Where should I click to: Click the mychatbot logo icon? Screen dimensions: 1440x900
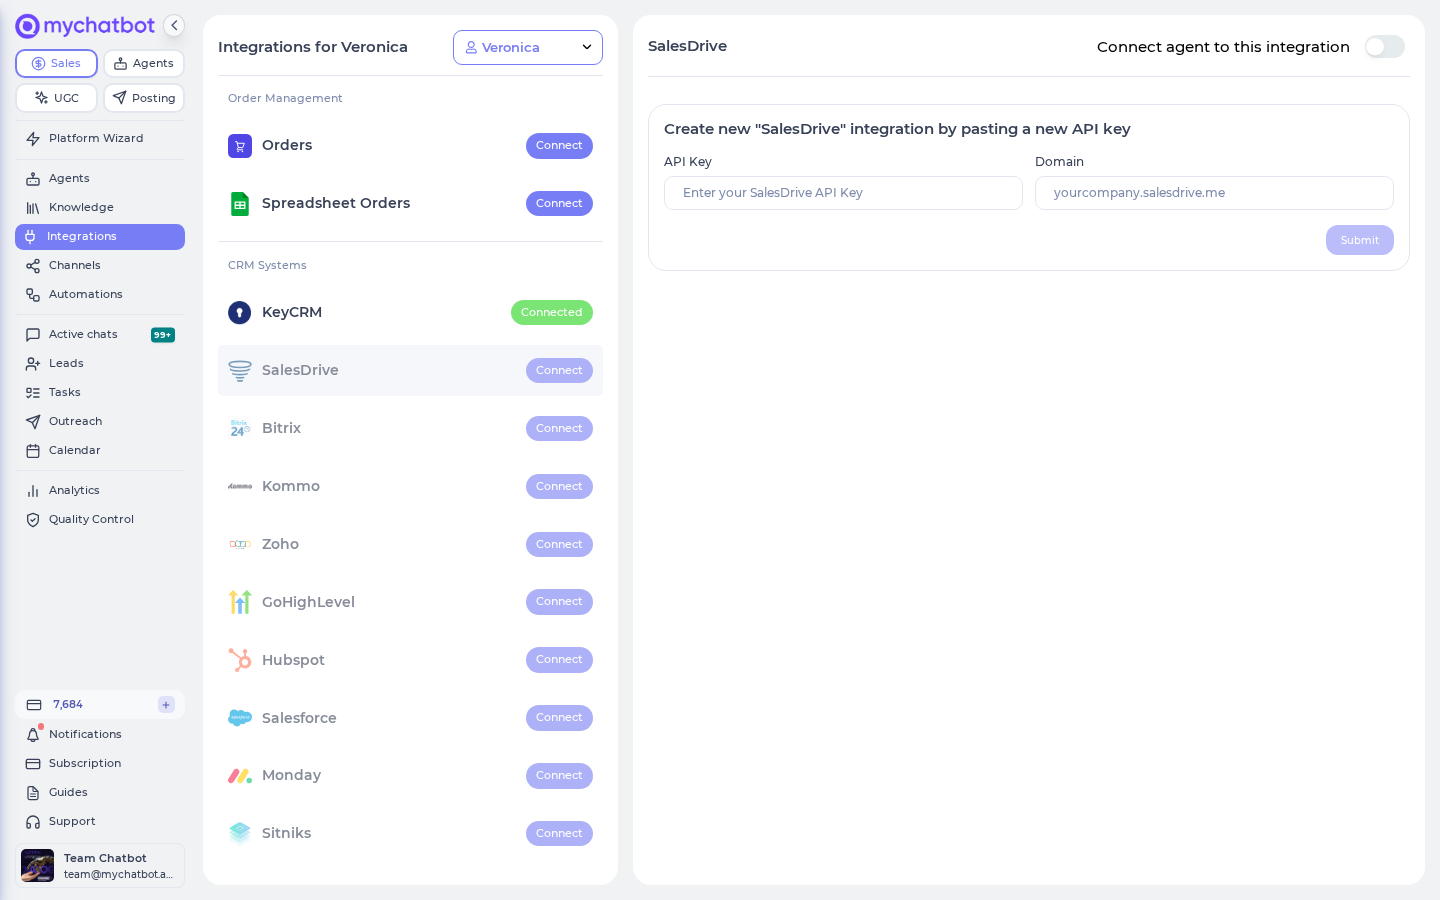click(28, 26)
